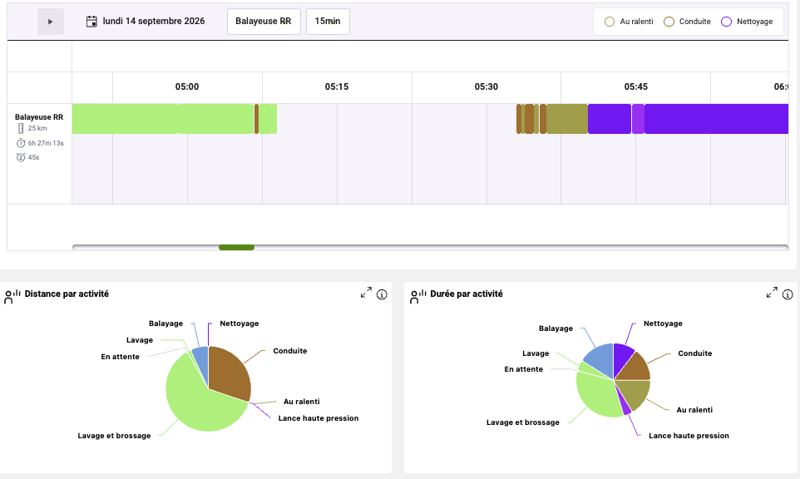Click the date lundi 14 septembre 2026
This screenshot has height=479, width=800.
click(x=154, y=21)
